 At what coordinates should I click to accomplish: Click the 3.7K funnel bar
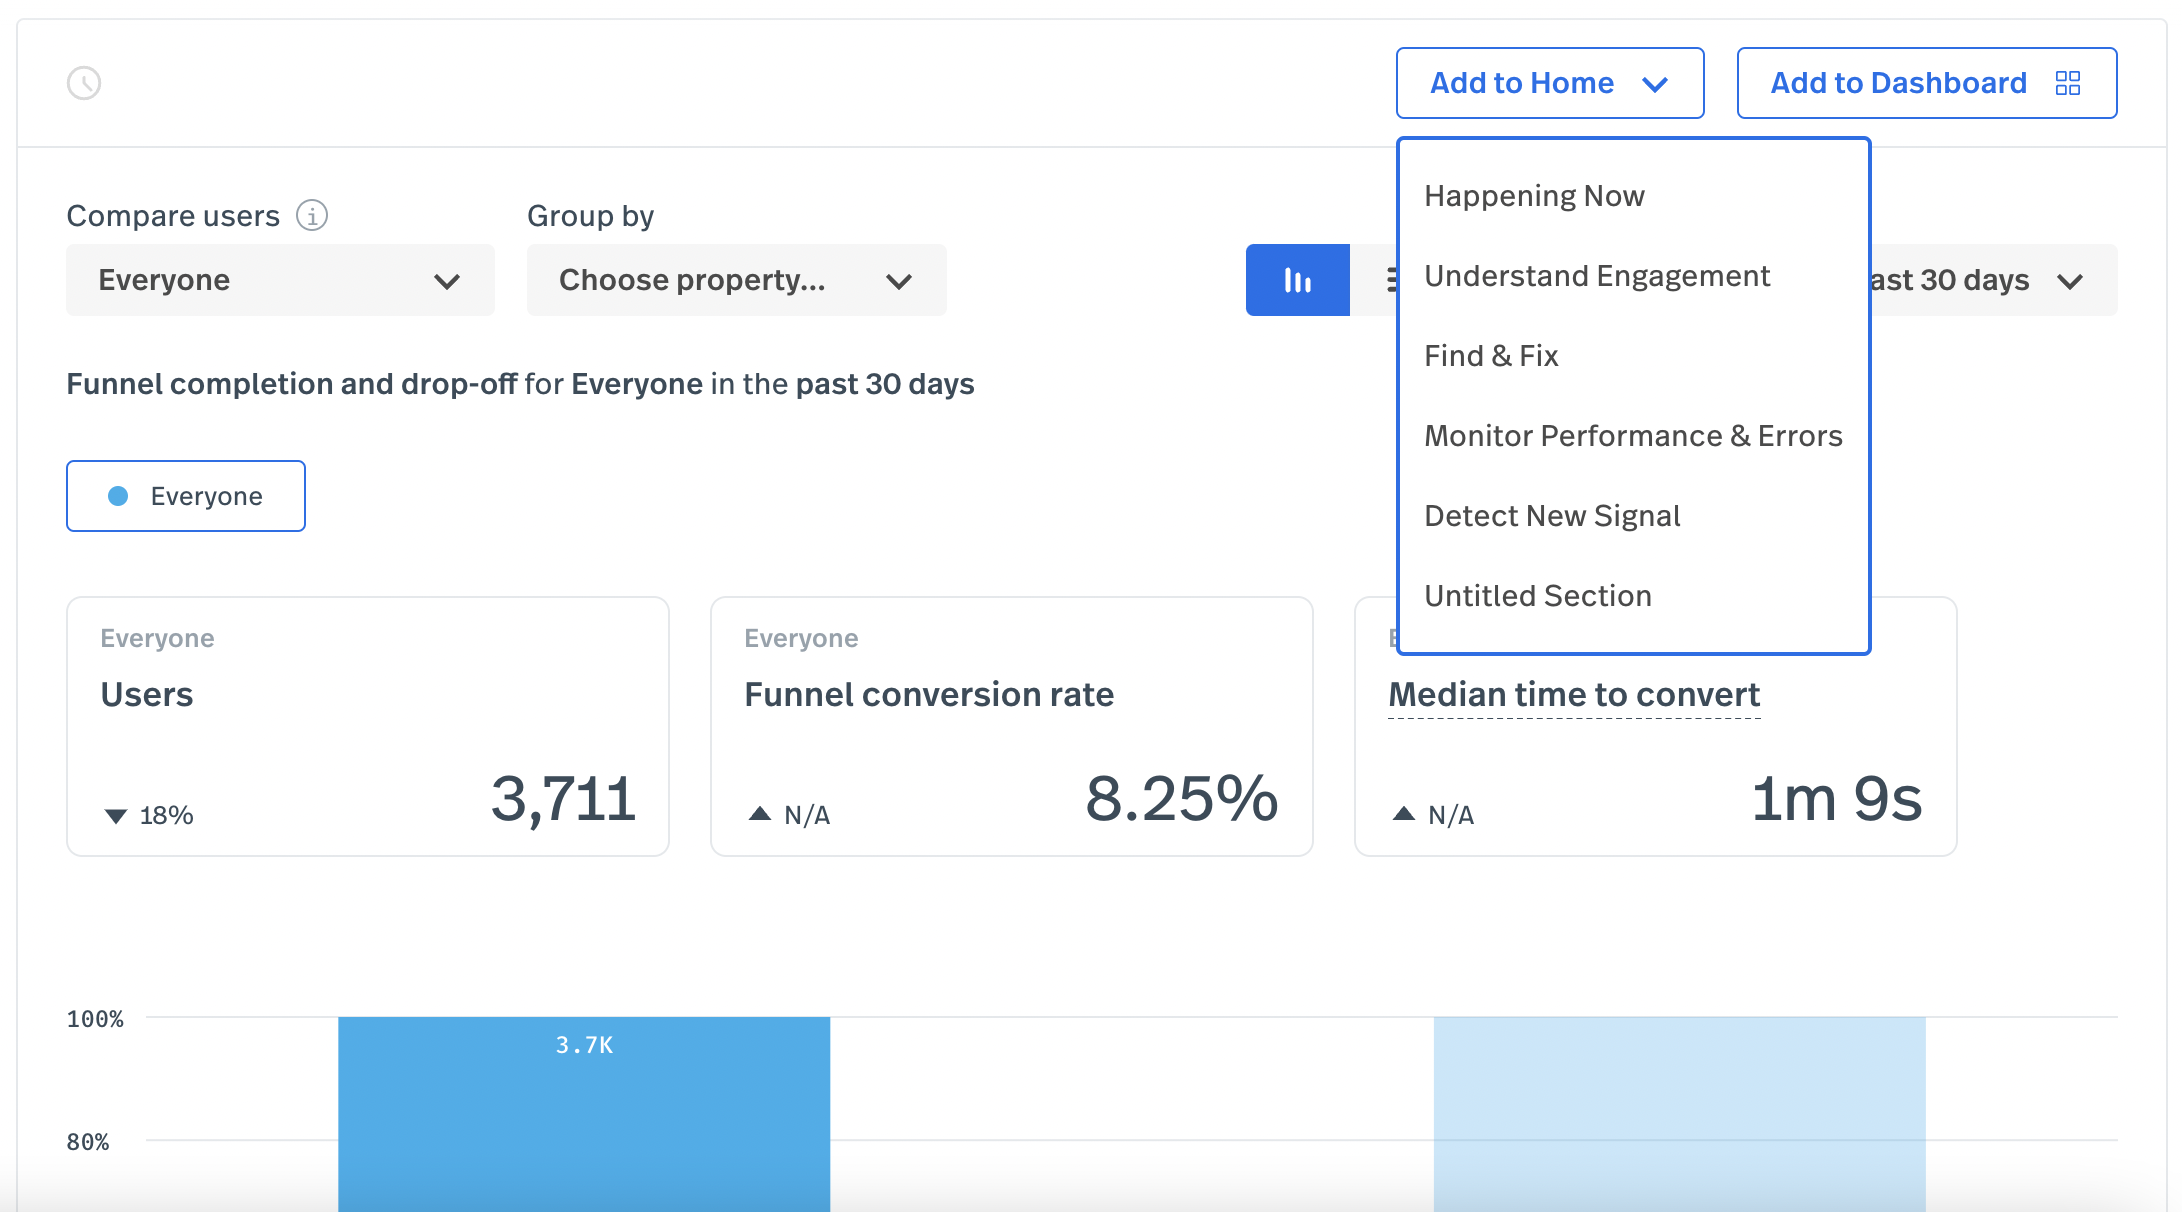pyautogui.click(x=584, y=1110)
